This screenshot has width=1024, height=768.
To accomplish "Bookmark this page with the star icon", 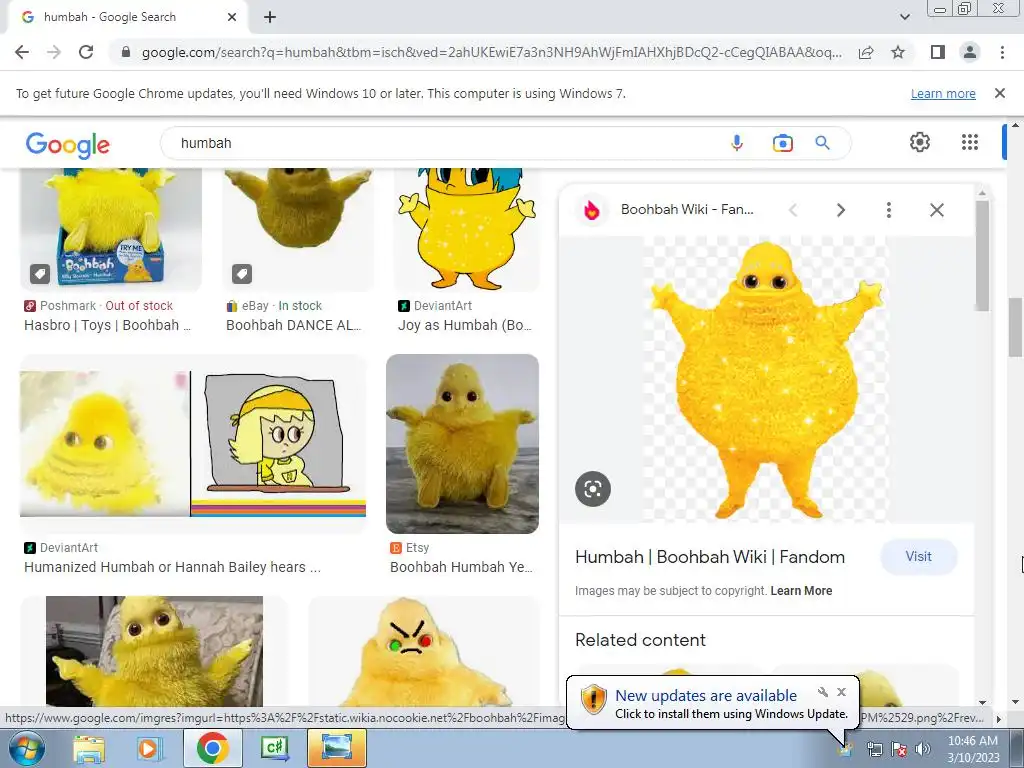I will click(898, 52).
